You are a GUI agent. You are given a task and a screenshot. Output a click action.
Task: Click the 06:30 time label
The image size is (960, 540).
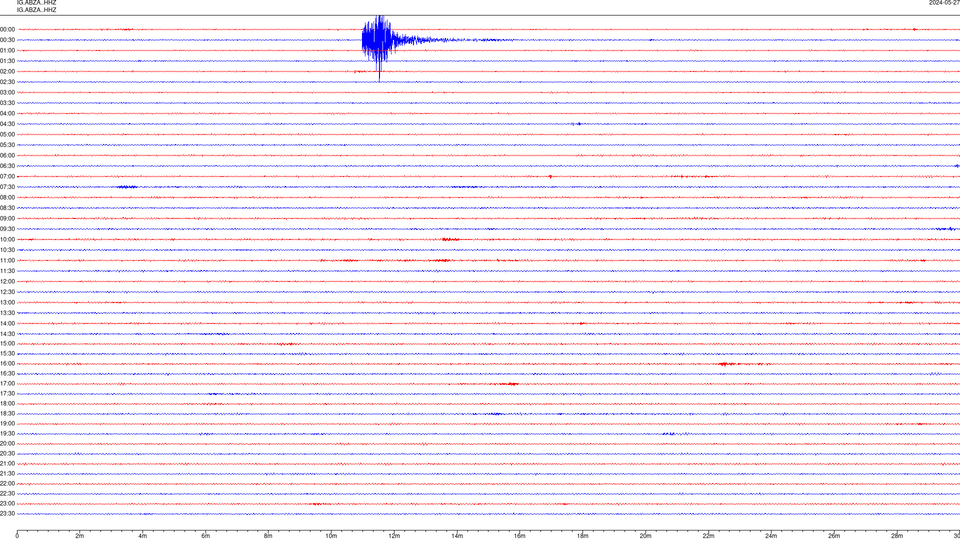(7, 166)
